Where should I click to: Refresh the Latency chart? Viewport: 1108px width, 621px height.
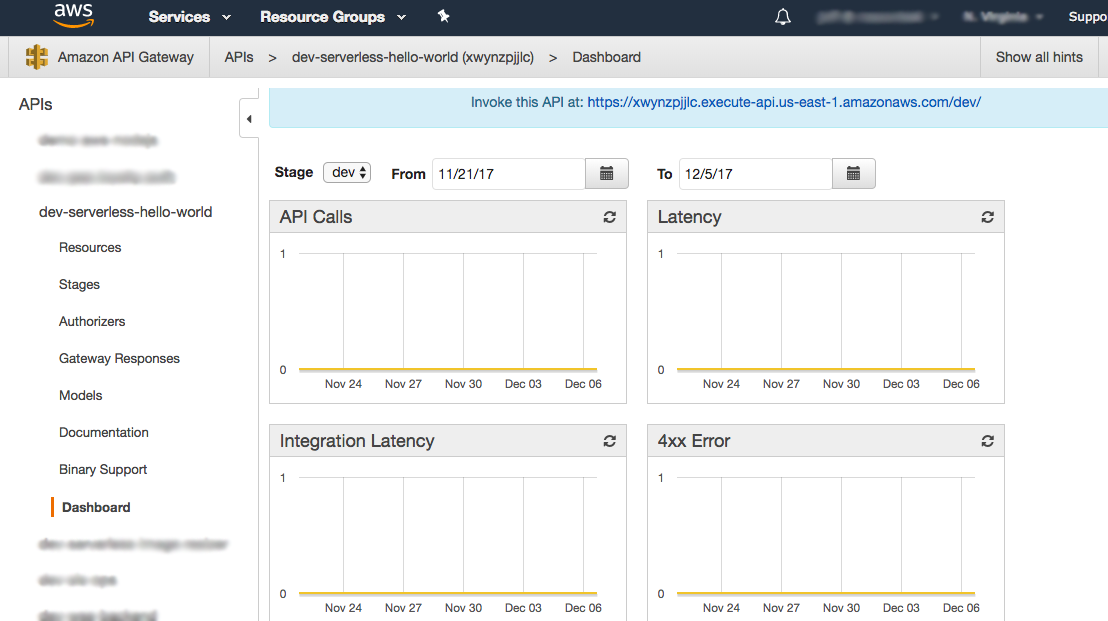point(987,217)
